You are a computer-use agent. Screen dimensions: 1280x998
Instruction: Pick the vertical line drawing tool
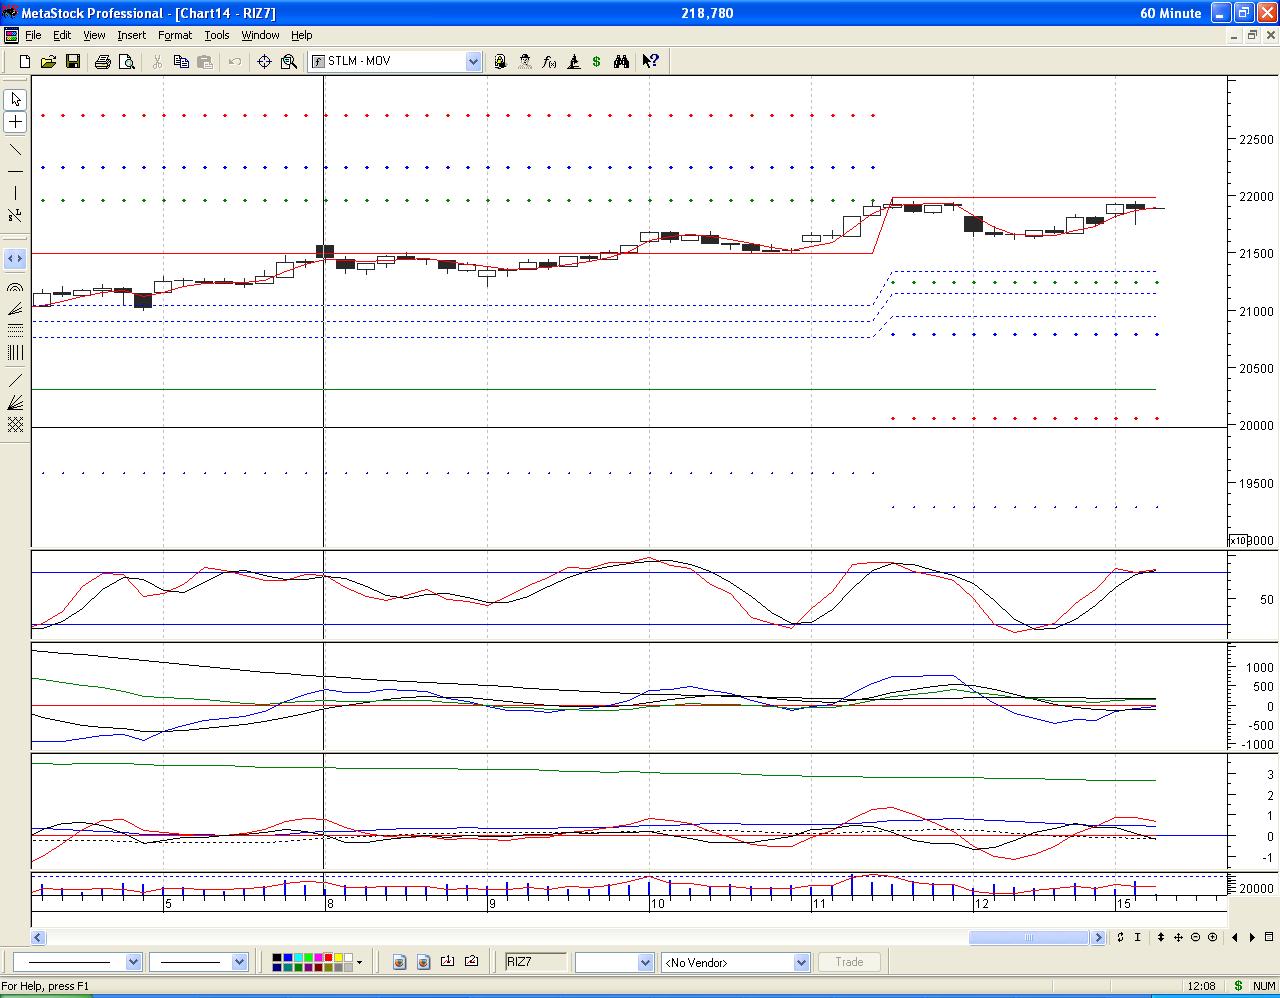coord(15,194)
